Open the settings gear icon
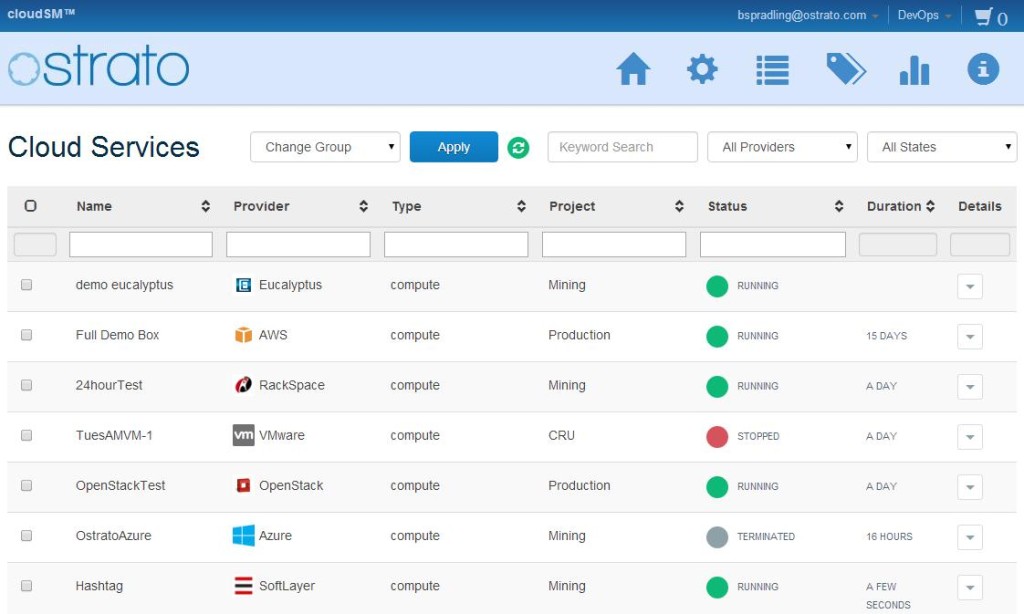This screenshot has height=614, width=1024. coord(702,69)
